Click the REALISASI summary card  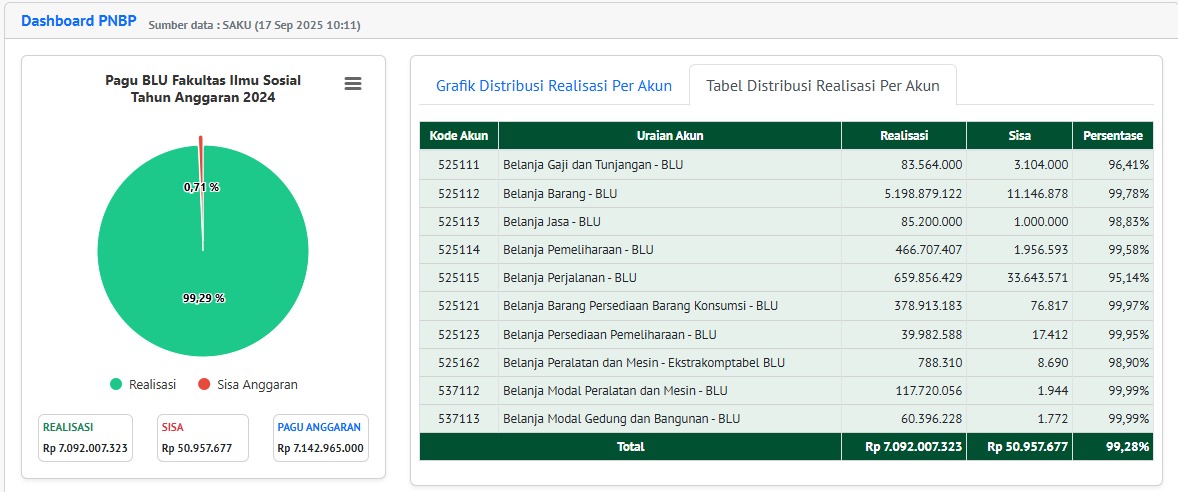[x=85, y=438]
